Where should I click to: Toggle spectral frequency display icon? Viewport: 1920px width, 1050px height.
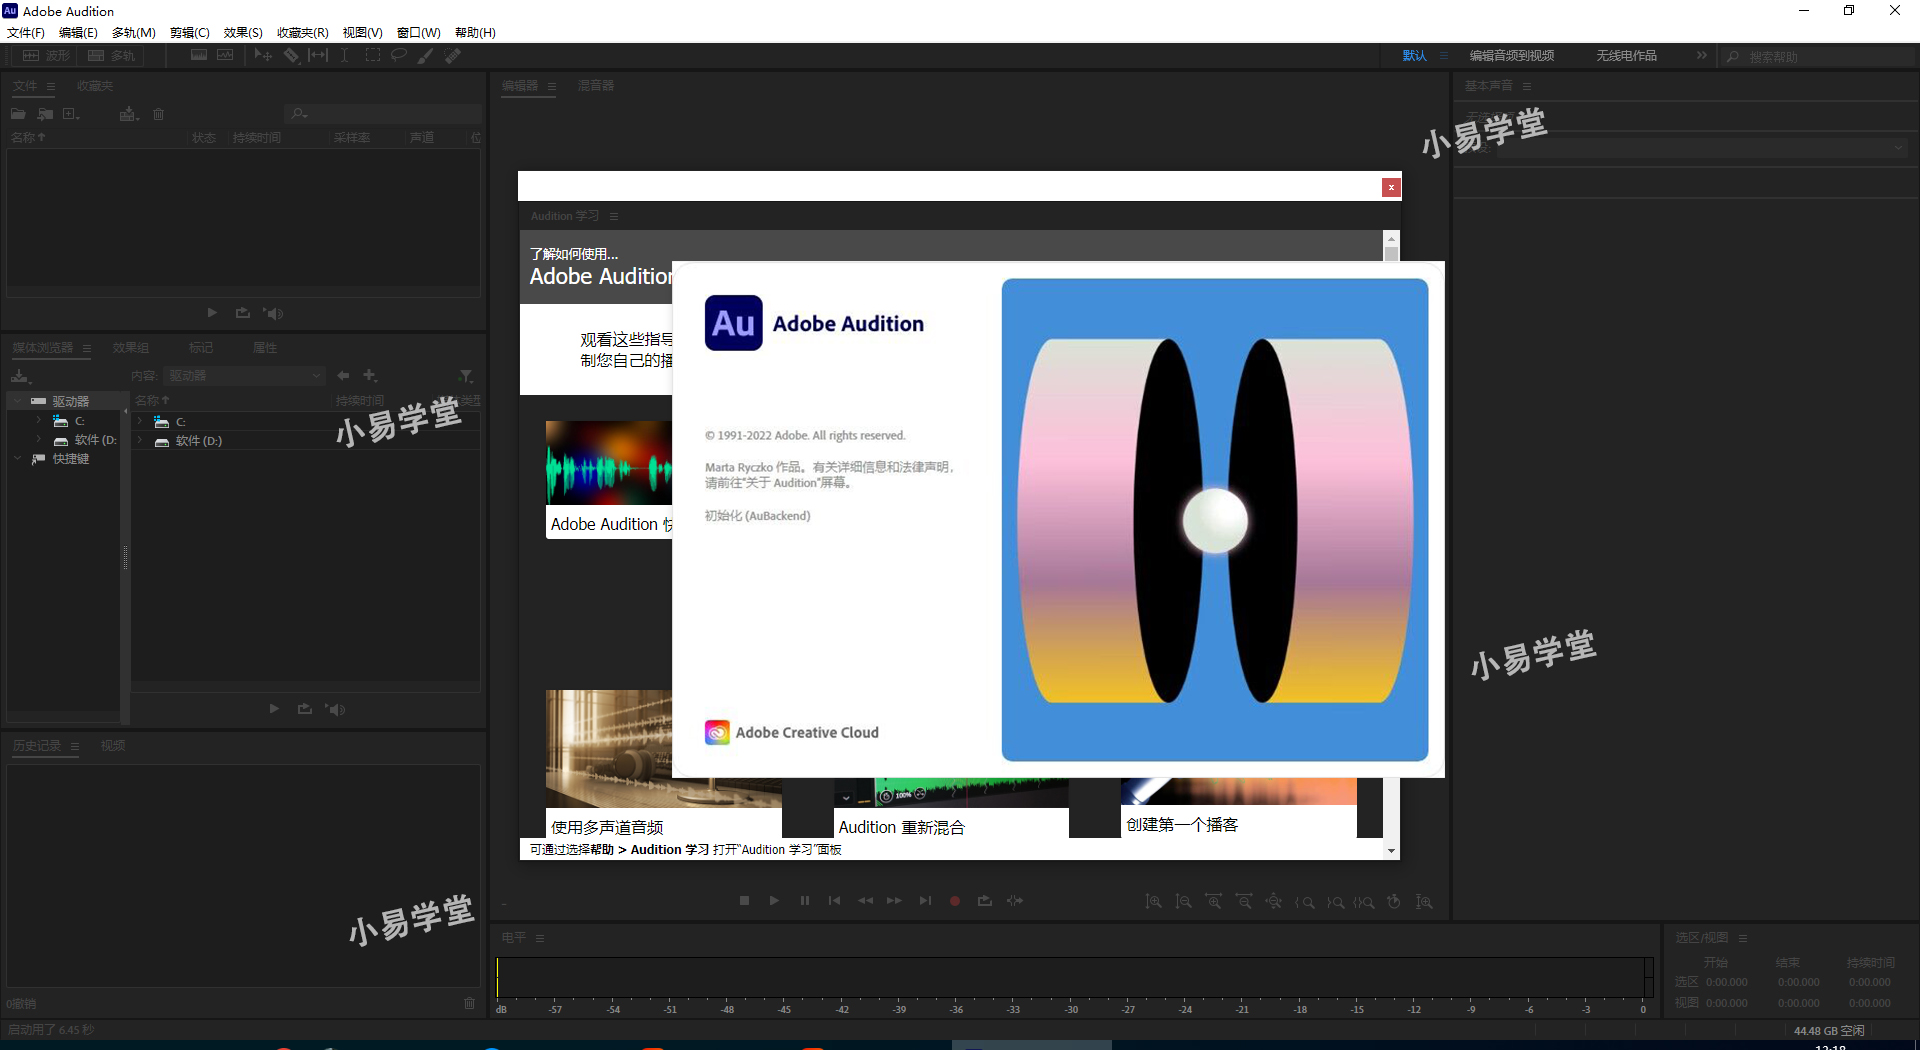199,56
